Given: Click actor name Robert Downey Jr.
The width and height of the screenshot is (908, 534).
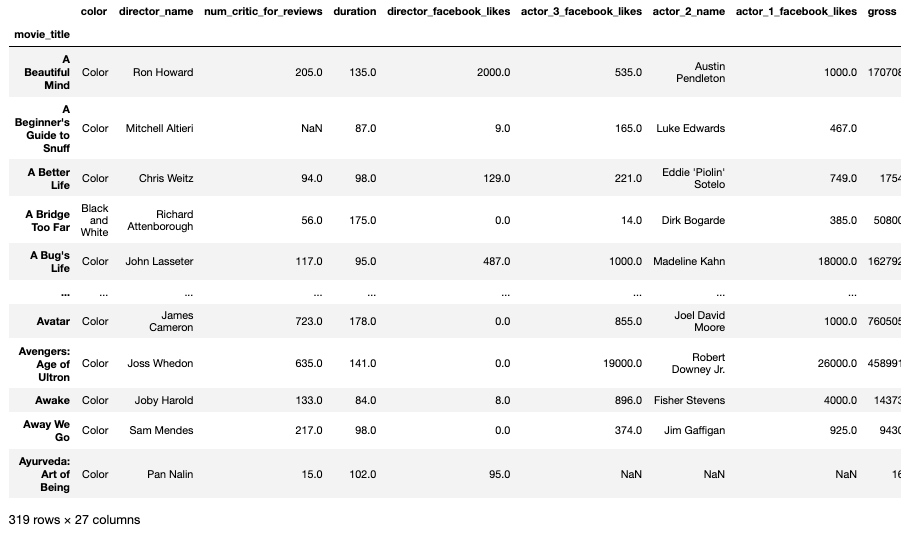Looking at the screenshot, I should click(x=698, y=364).
